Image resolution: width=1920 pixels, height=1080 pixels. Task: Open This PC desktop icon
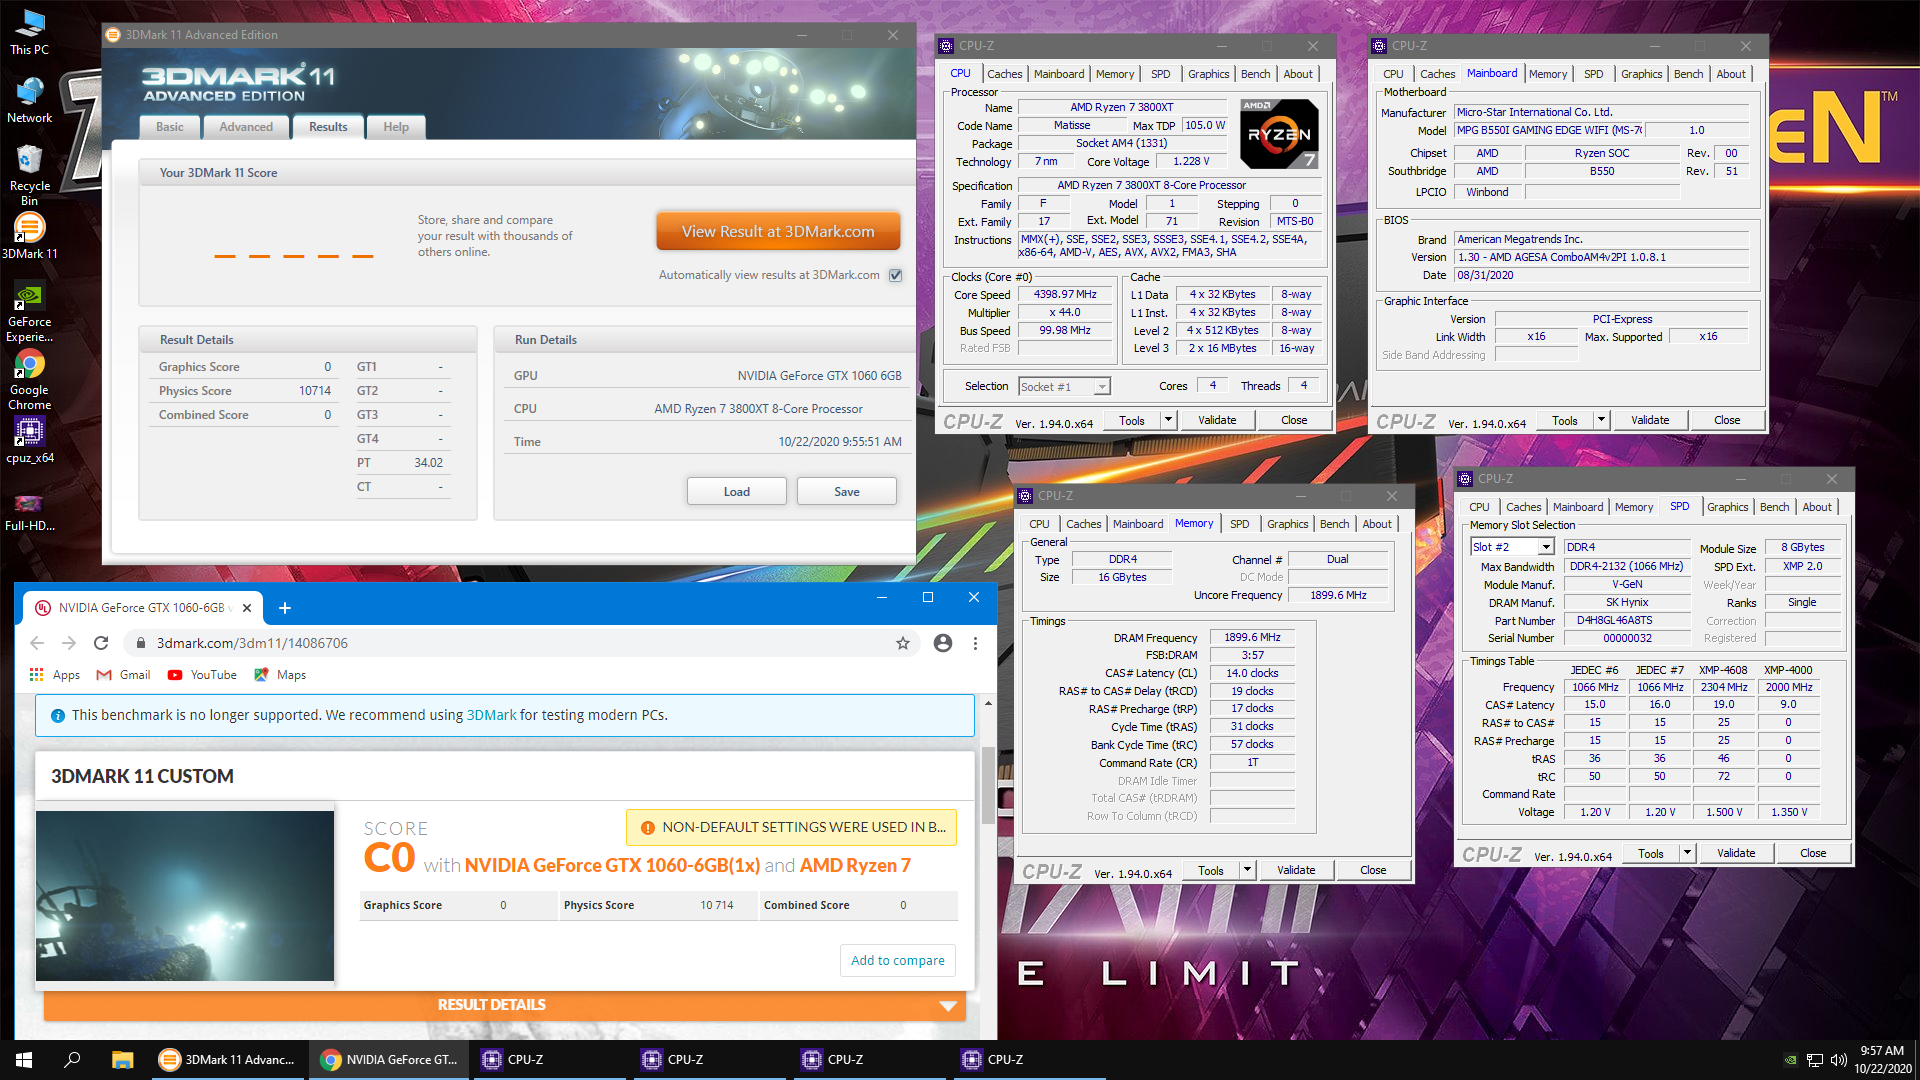[x=29, y=32]
